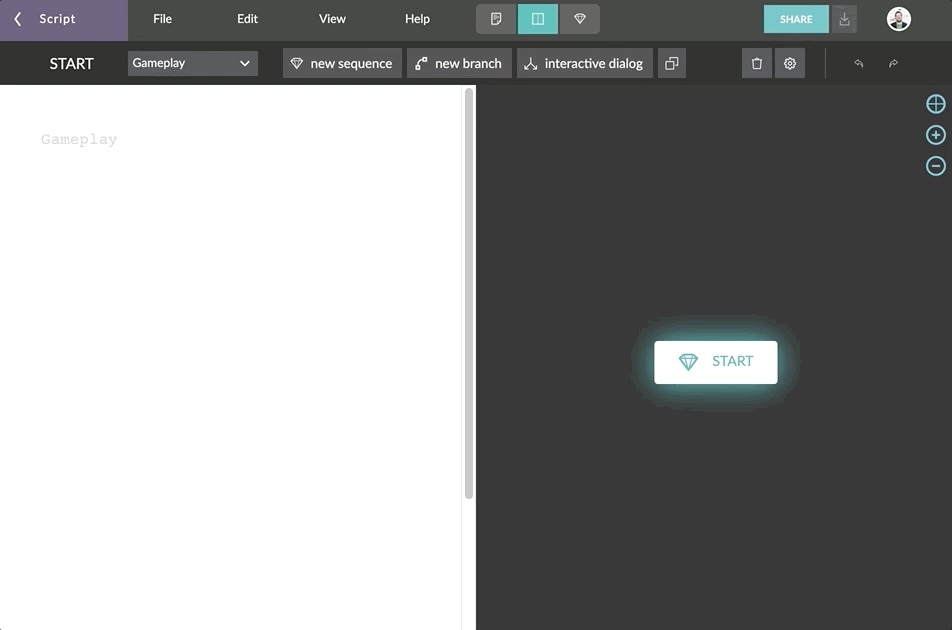Open settings gear in toolbar
The width and height of the screenshot is (952, 630).
point(790,63)
